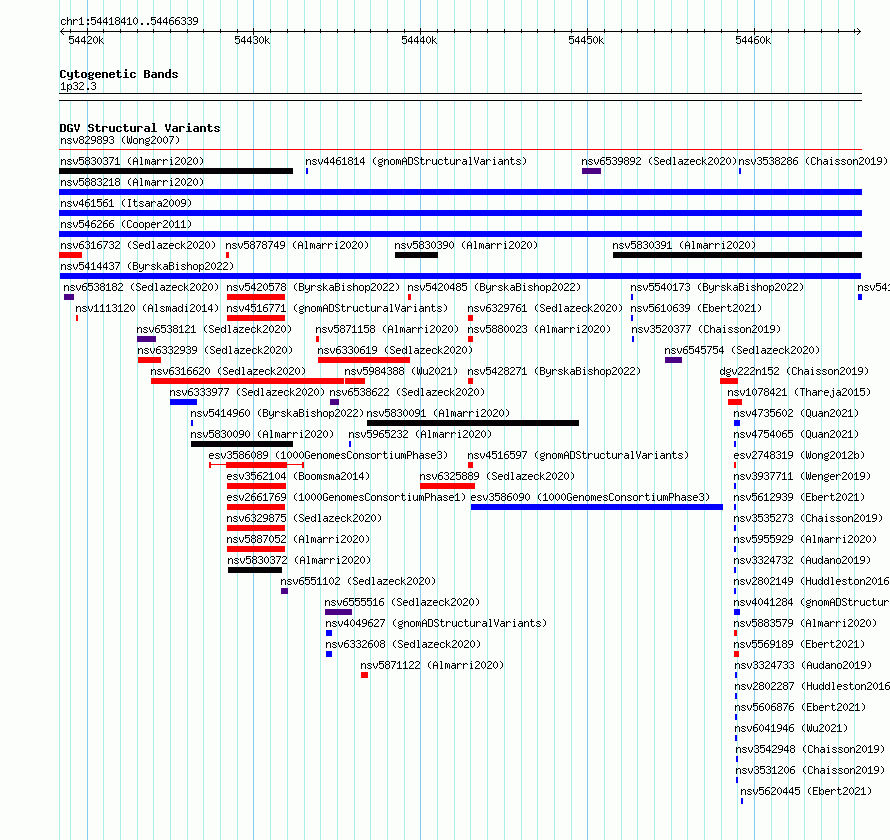
Task: Open the nsv4461814 gnomADStructuralVariants label
Action: pyautogui.click(x=416, y=161)
